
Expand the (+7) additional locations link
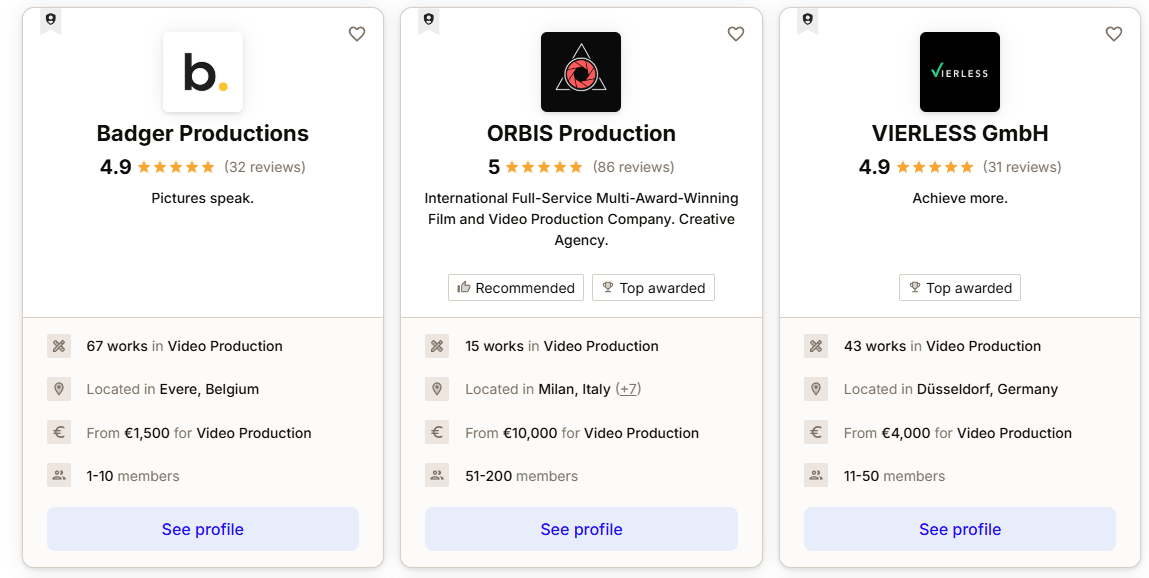[628, 389]
